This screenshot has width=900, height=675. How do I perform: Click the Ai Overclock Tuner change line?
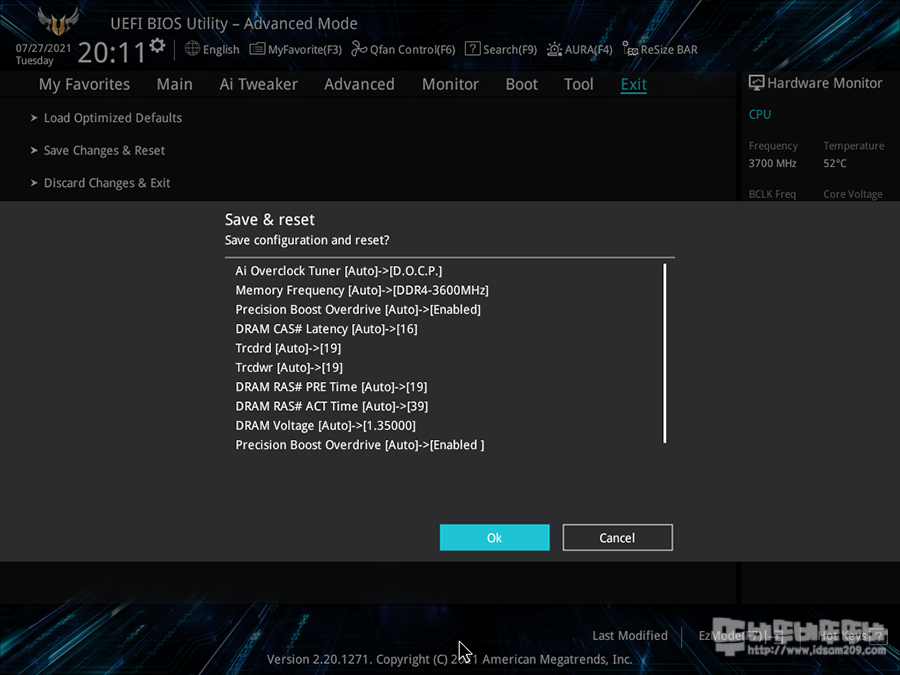pyautogui.click(x=339, y=271)
